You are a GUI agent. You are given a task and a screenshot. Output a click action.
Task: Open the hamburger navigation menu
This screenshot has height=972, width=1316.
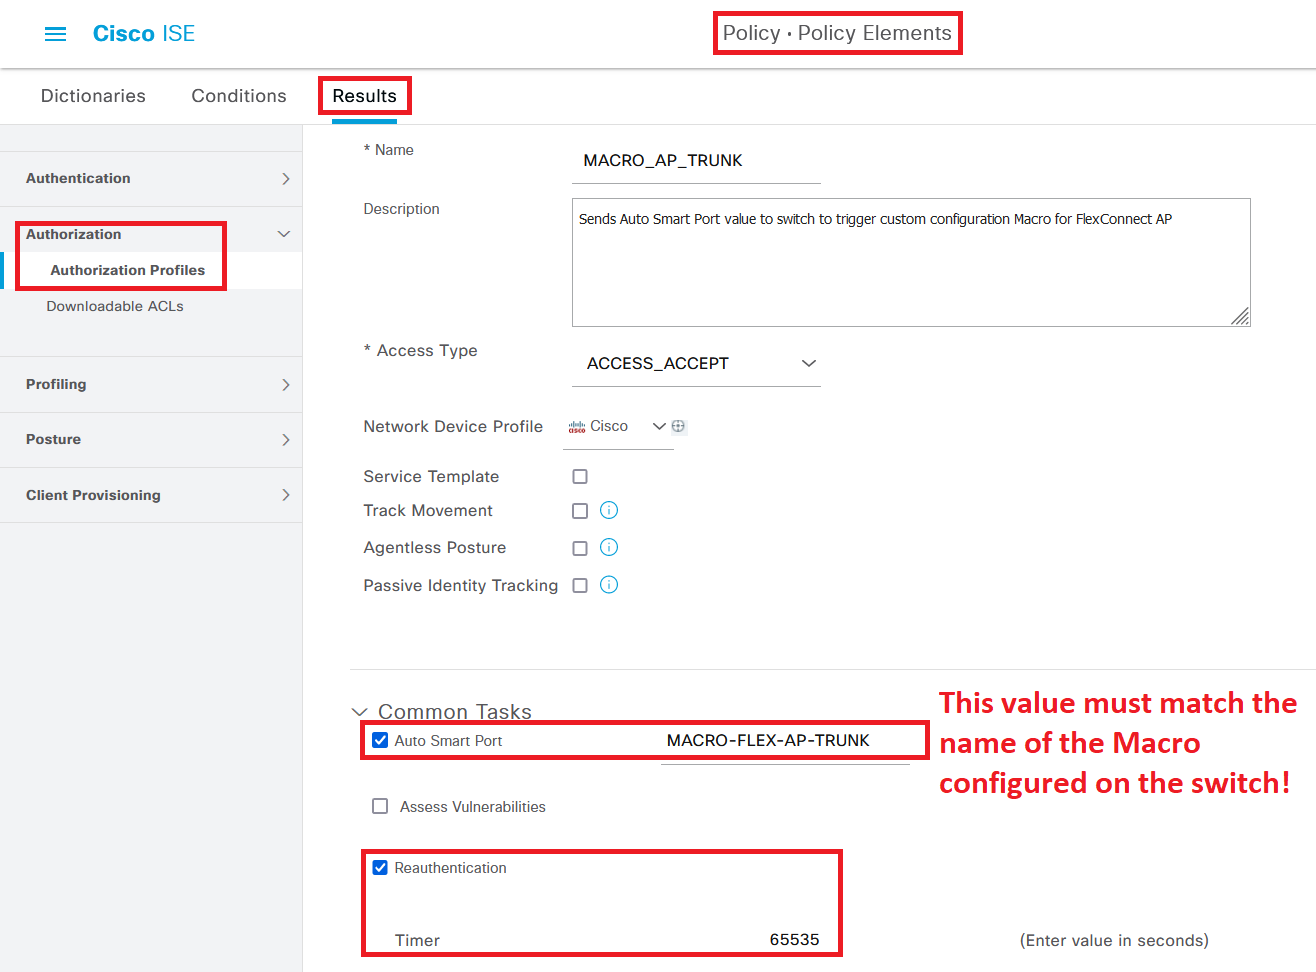click(55, 33)
